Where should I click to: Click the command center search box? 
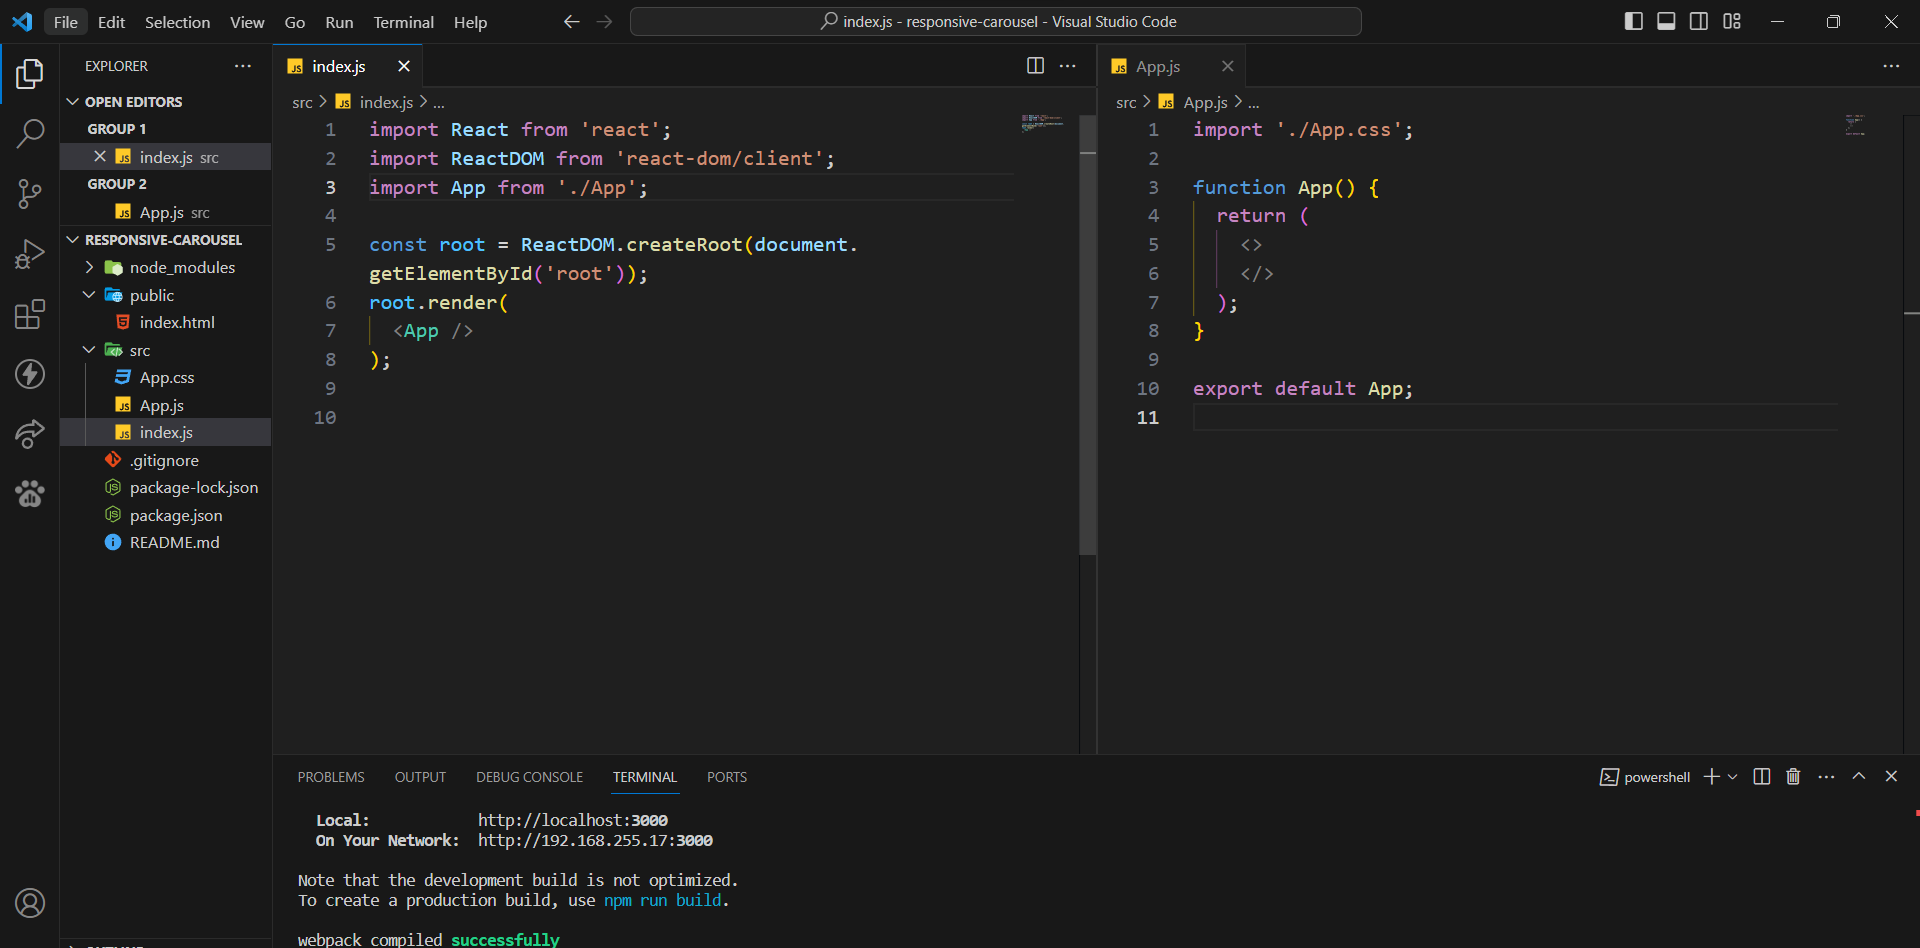click(996, 22)
